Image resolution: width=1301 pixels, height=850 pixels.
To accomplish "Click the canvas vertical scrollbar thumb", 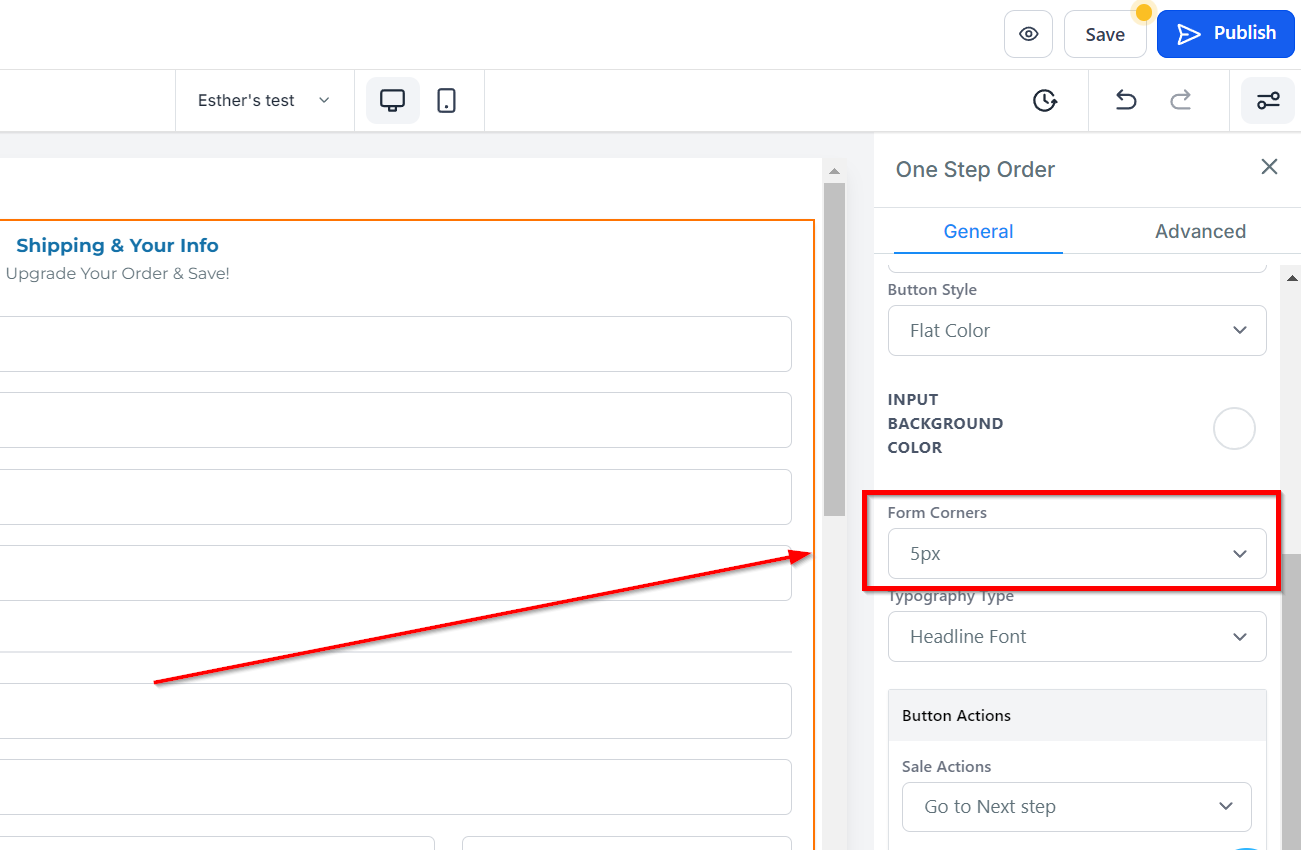I will (x=835, y=349).
